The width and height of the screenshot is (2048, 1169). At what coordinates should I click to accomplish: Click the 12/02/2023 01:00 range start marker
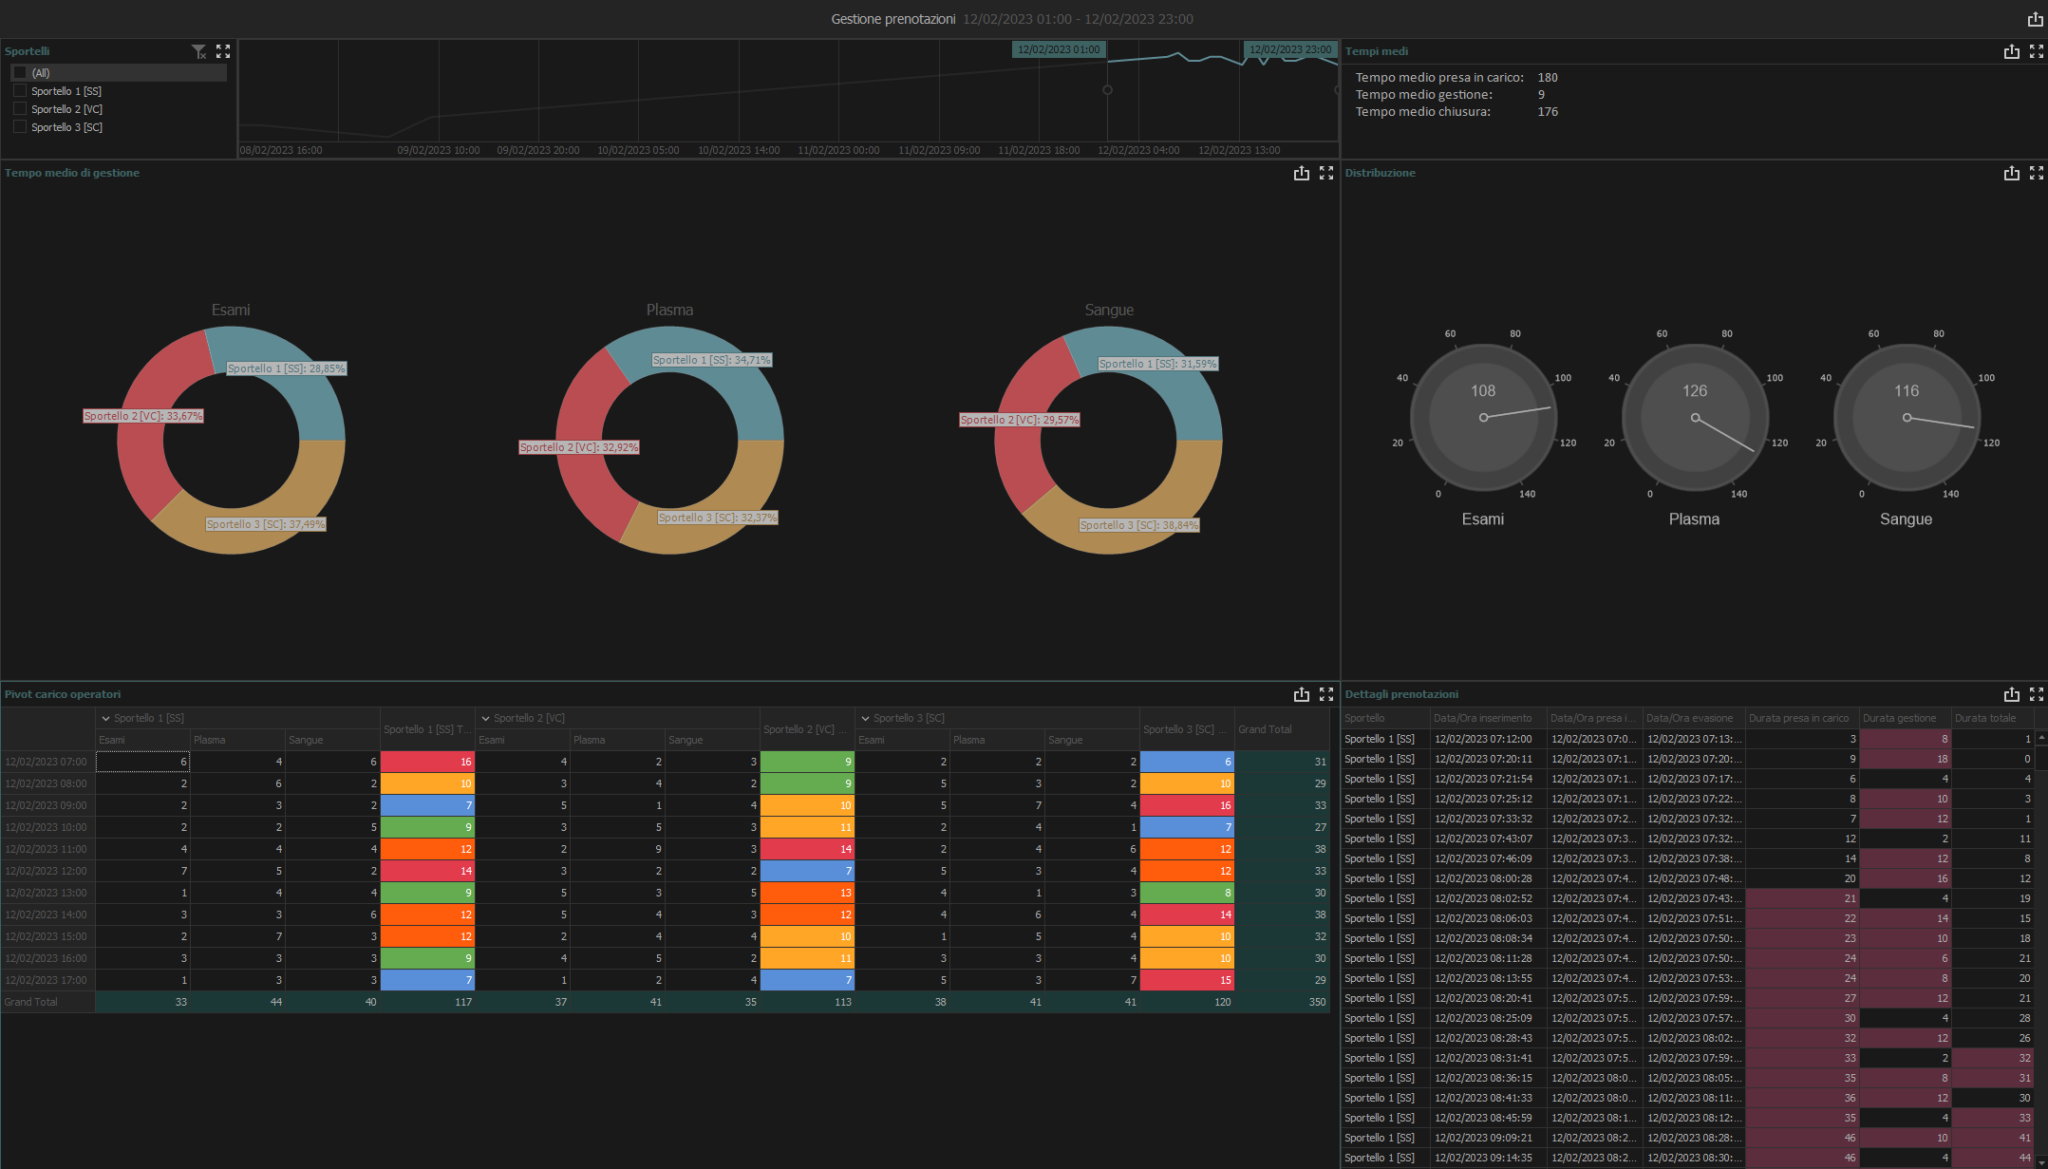click(x=1058, y=49)
